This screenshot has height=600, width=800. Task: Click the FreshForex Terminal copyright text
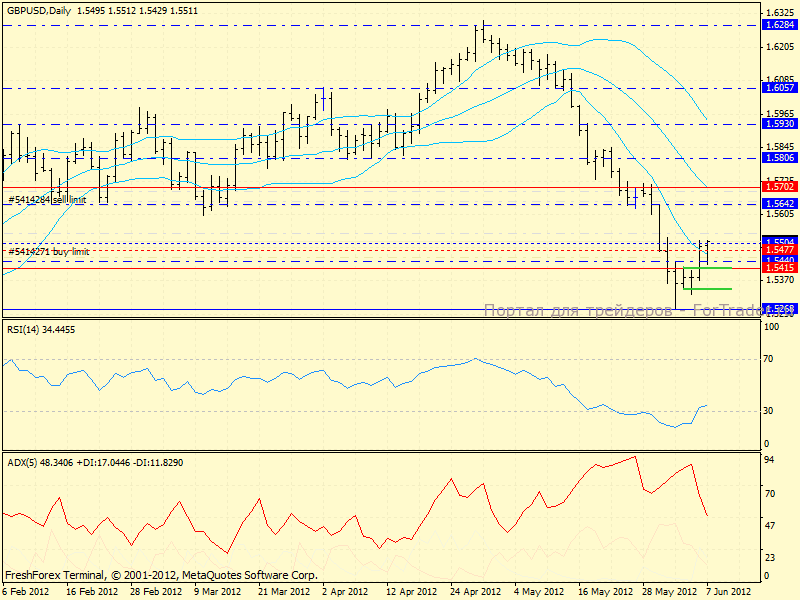(x=161, y=575)
